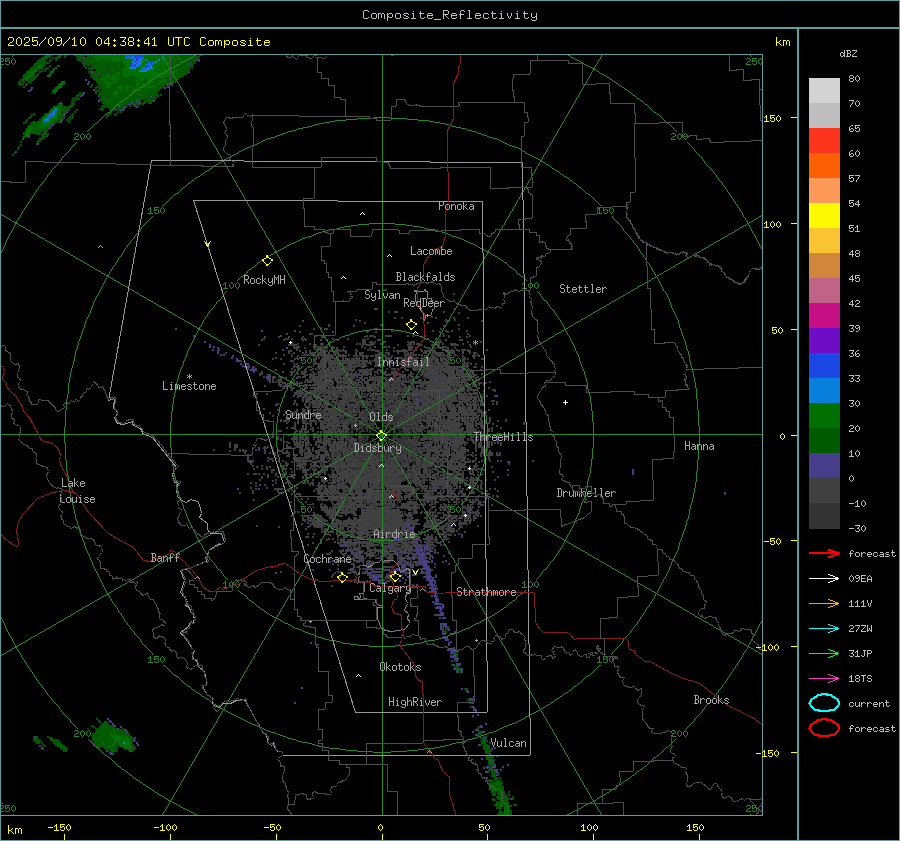Viewport: 900px width, 841px height.
Task: Click the Hanna label
Action: 699,446
